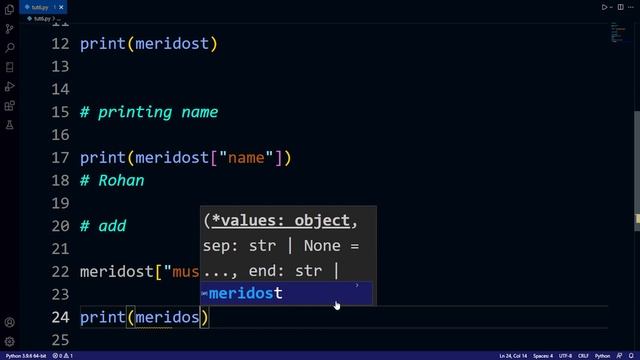The image size is (640, 360).
Task: Open the Search view in the activity bar
Action: 9,48
